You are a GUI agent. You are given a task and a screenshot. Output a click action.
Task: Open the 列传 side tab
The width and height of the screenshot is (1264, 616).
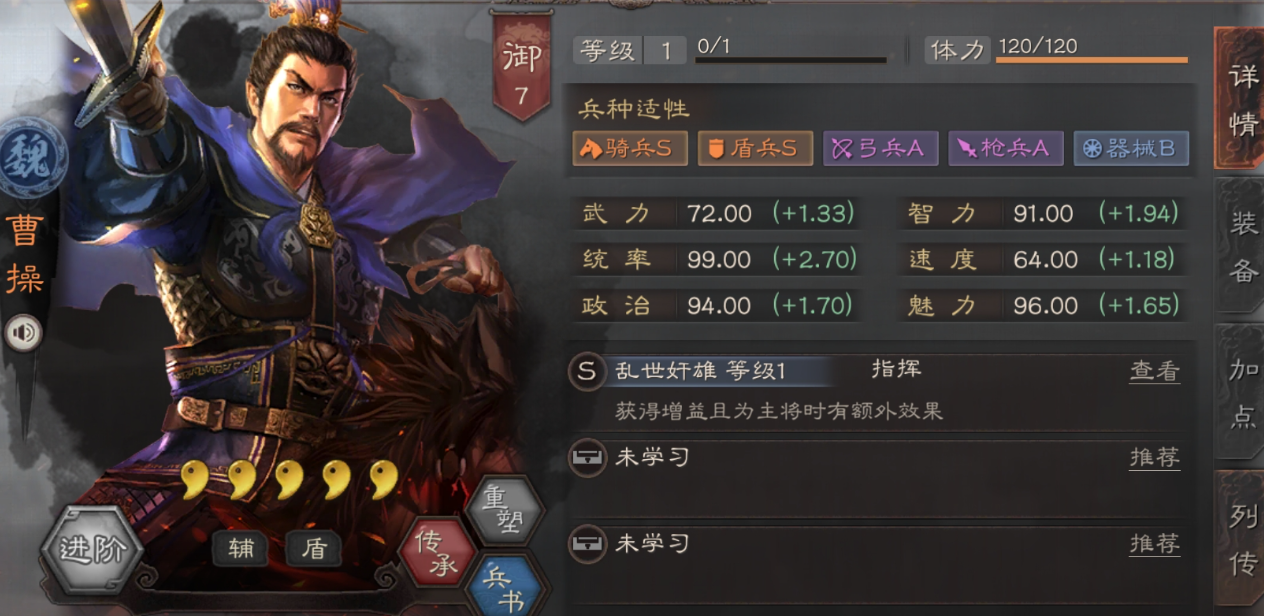click(1241, 538)
